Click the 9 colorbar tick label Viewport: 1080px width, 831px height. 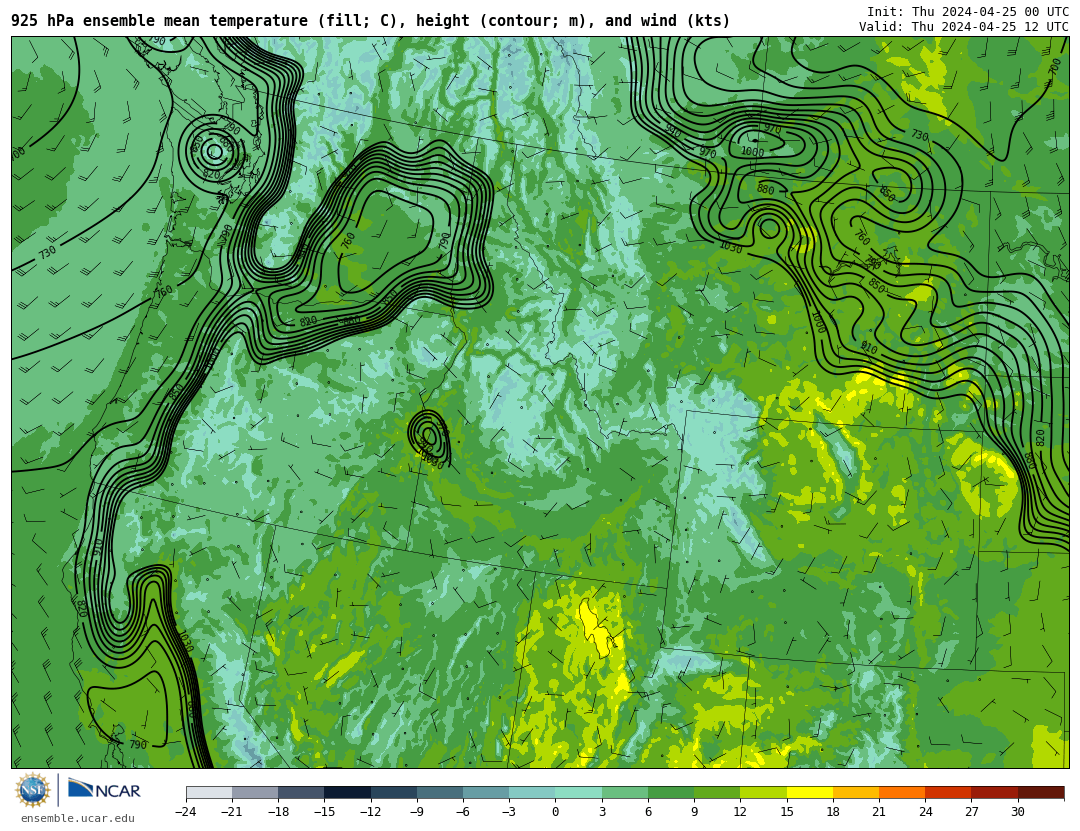pos(694,812)
